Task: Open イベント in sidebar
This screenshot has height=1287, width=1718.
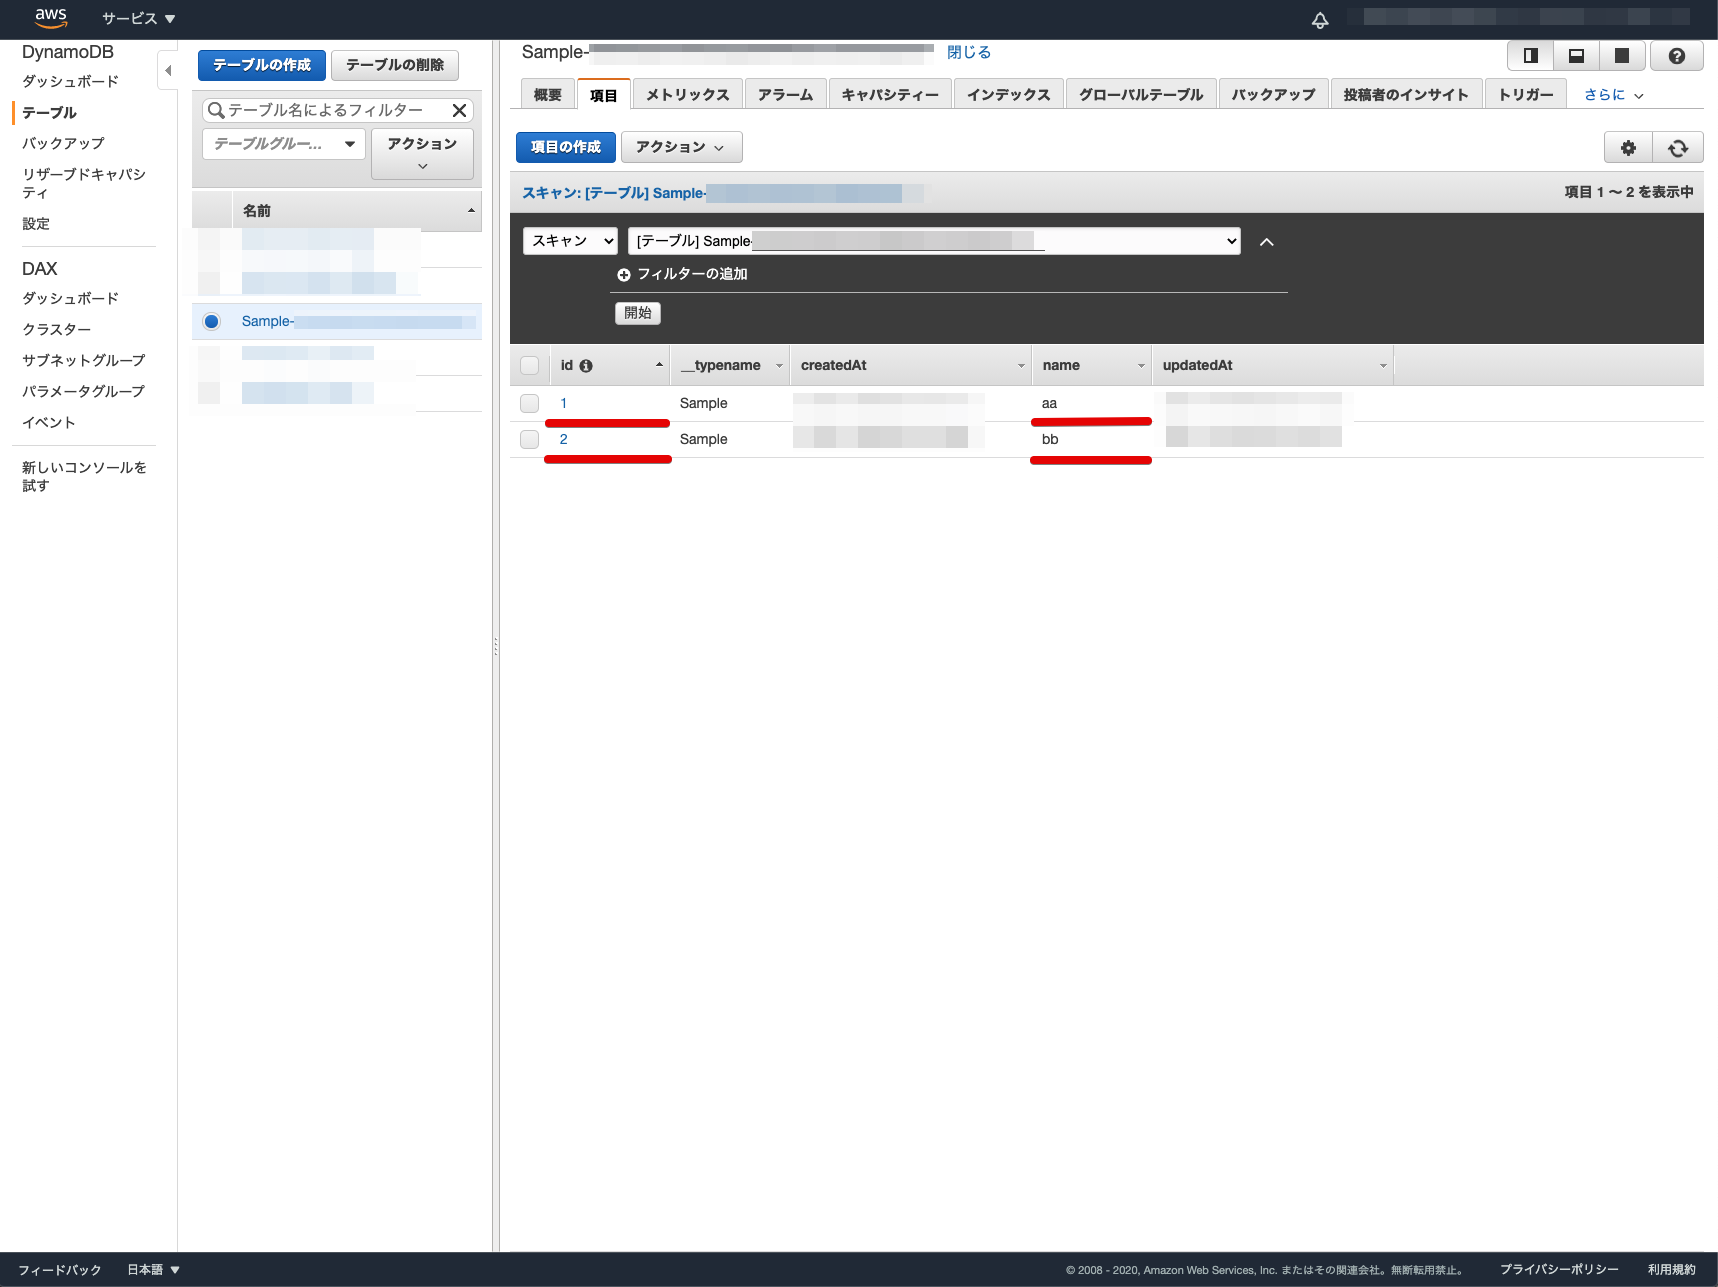Action: point(49,423)
